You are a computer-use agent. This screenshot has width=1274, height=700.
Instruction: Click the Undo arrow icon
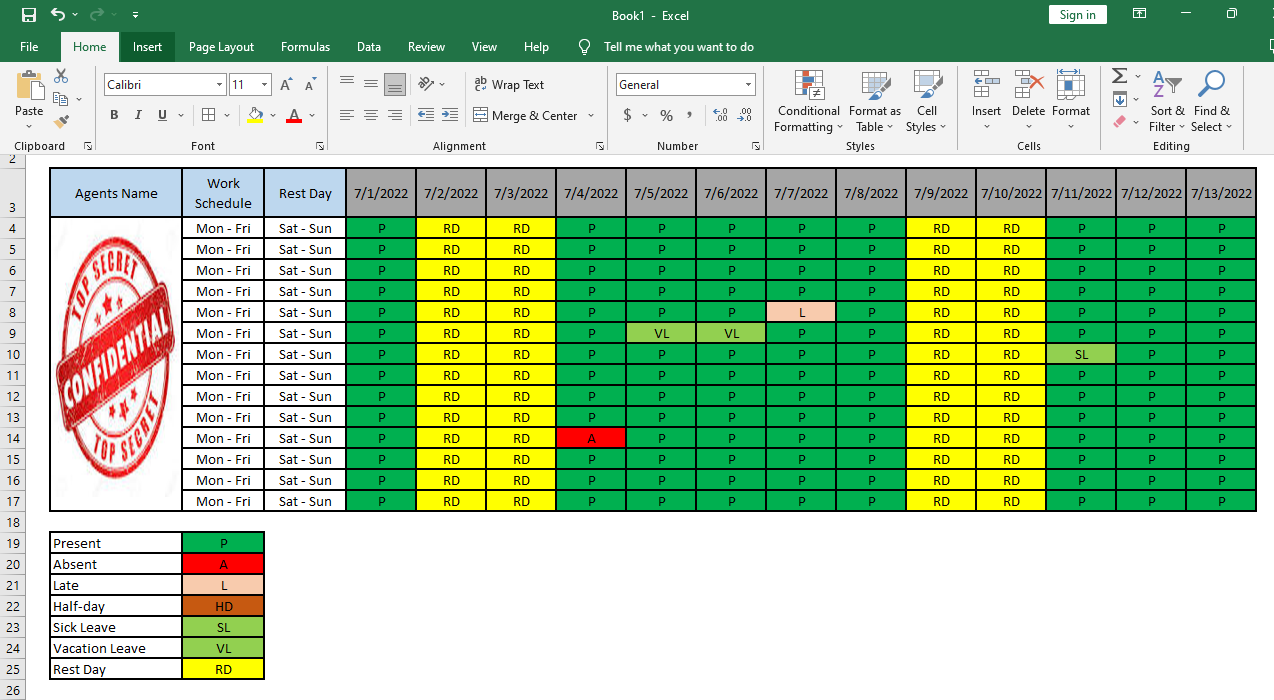click(x=58, y=15)
